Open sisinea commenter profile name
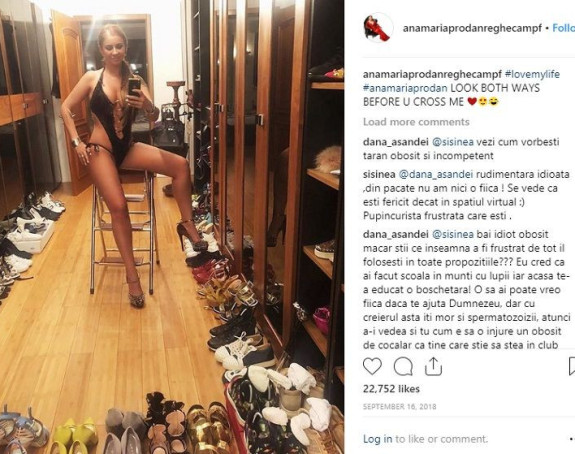575x454 pixels. click(379, 174)
